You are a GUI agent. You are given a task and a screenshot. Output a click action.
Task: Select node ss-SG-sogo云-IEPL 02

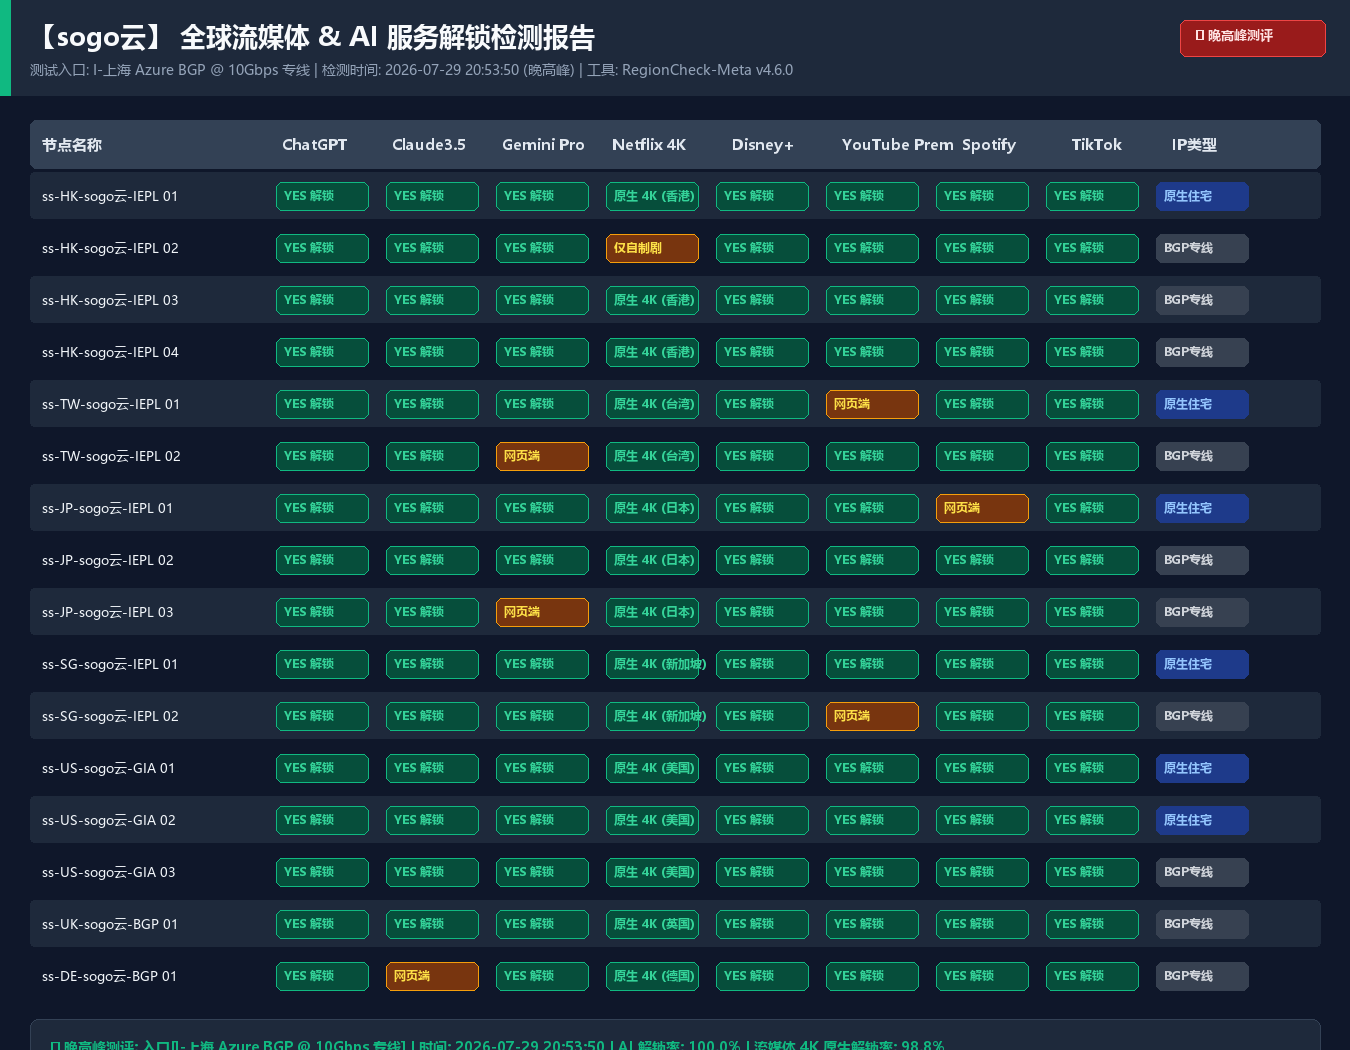pos(110,716)
